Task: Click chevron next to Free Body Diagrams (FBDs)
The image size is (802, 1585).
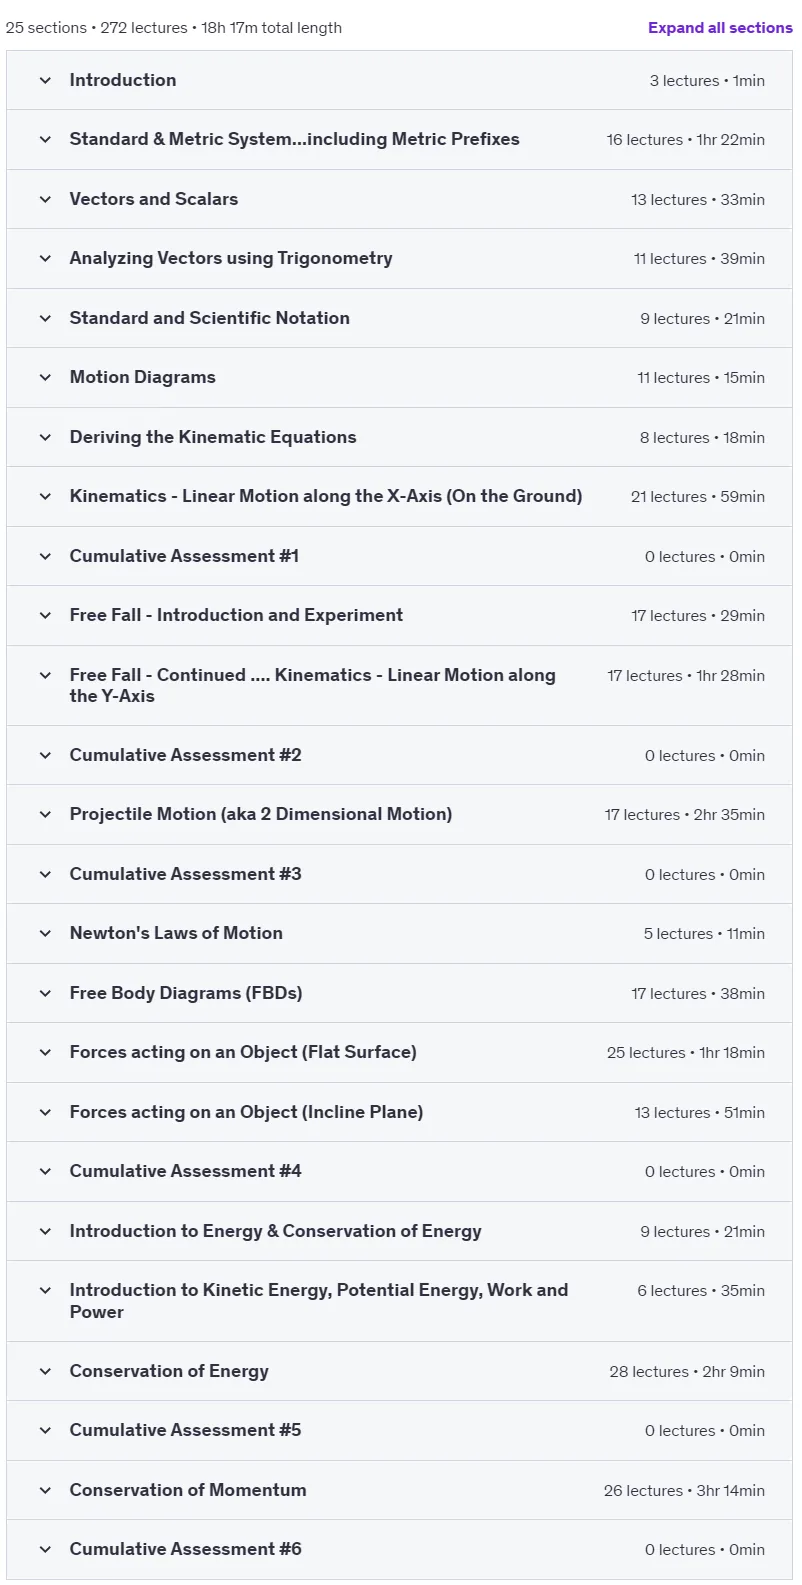Action: [45, 993]
